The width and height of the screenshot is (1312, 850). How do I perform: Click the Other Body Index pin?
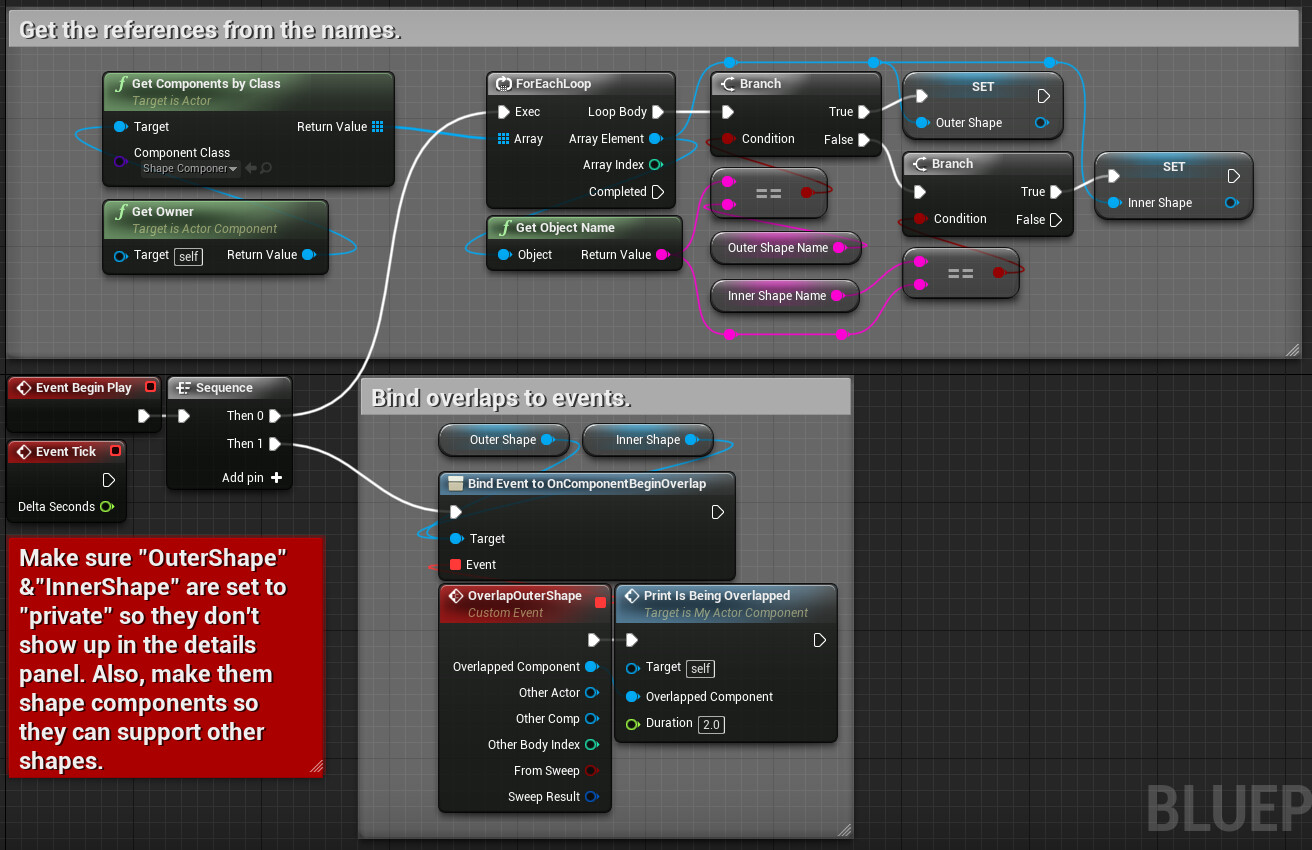tap(591, 745)
